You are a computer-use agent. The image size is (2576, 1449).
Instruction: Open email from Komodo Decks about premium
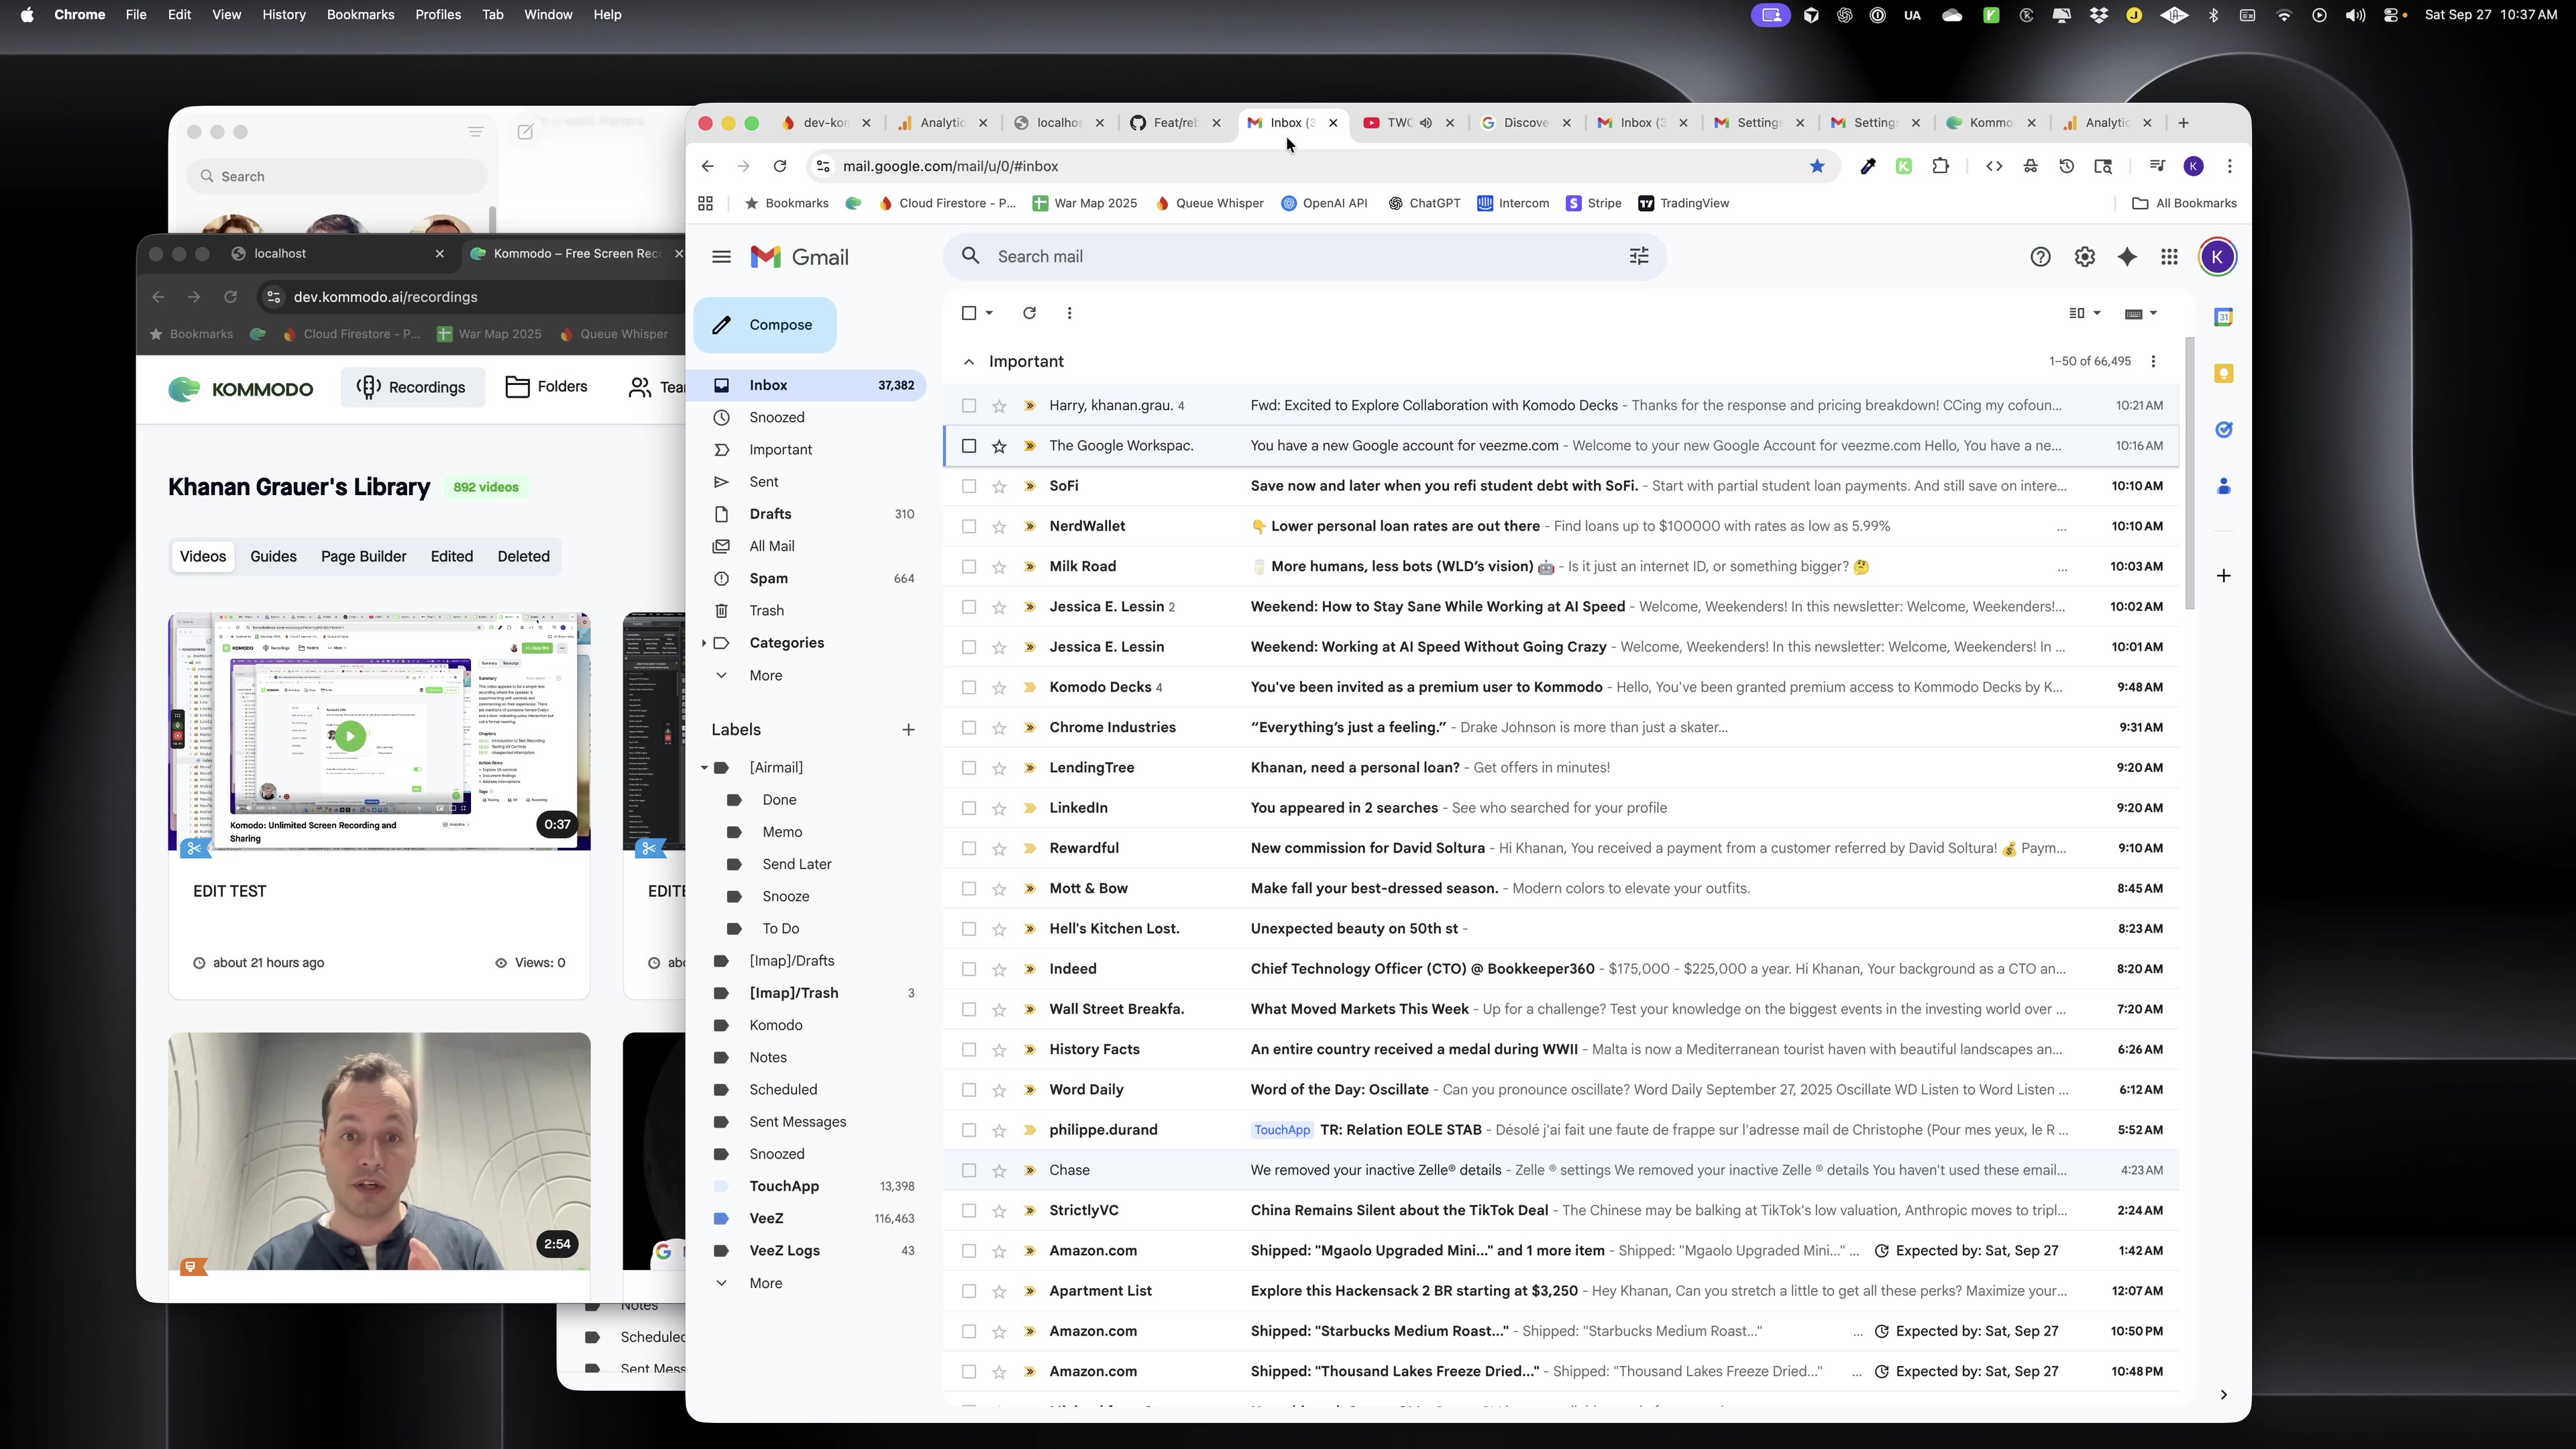(x=1561, y=687)
